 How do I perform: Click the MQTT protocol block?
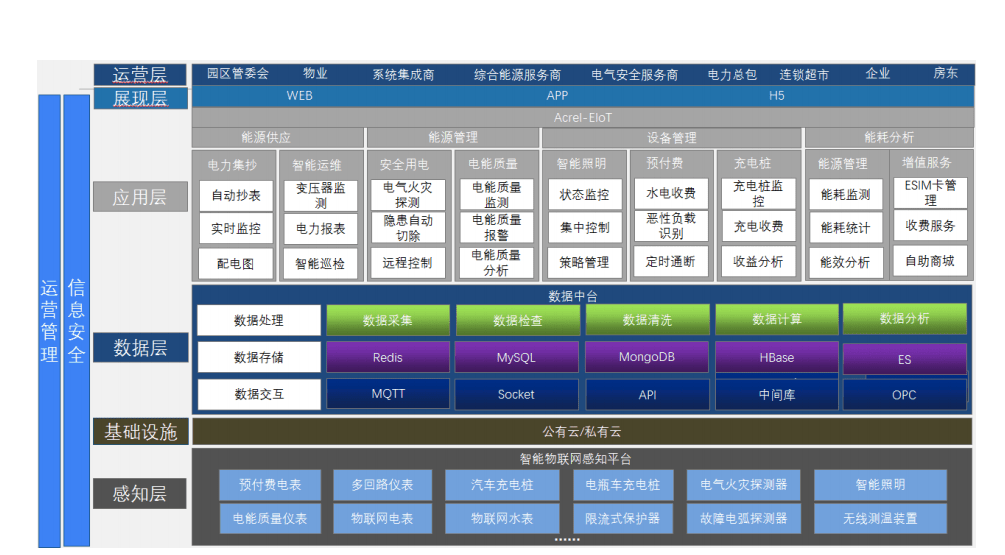tap(388, 394)
